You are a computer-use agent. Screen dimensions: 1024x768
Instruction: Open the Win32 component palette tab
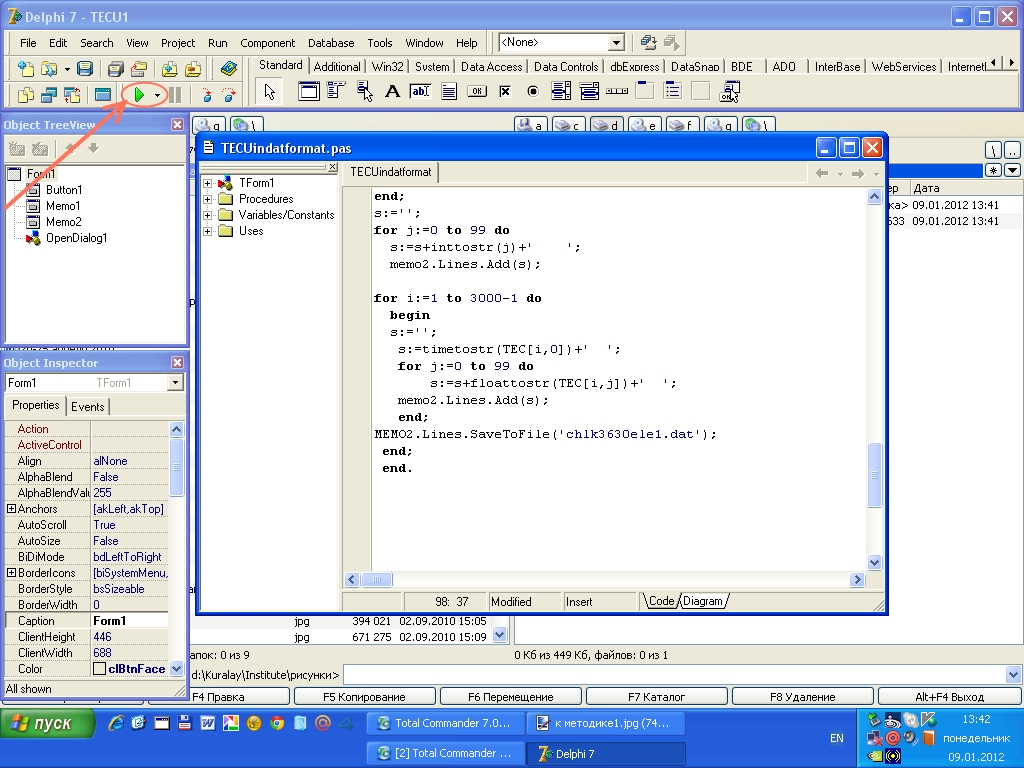pos(386,67)
